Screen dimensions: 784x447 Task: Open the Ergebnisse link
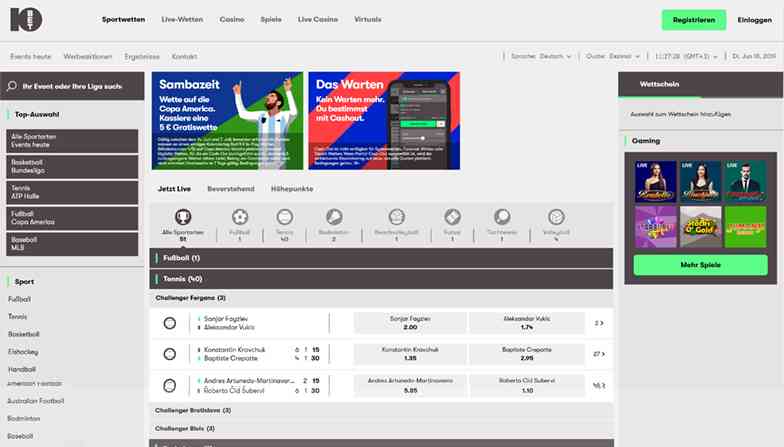(142, 56)
